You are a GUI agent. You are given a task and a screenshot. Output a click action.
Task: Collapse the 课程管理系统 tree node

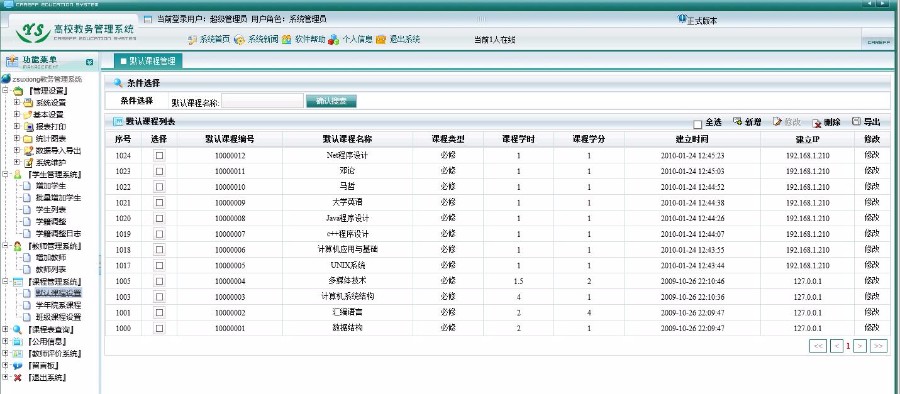5,281
